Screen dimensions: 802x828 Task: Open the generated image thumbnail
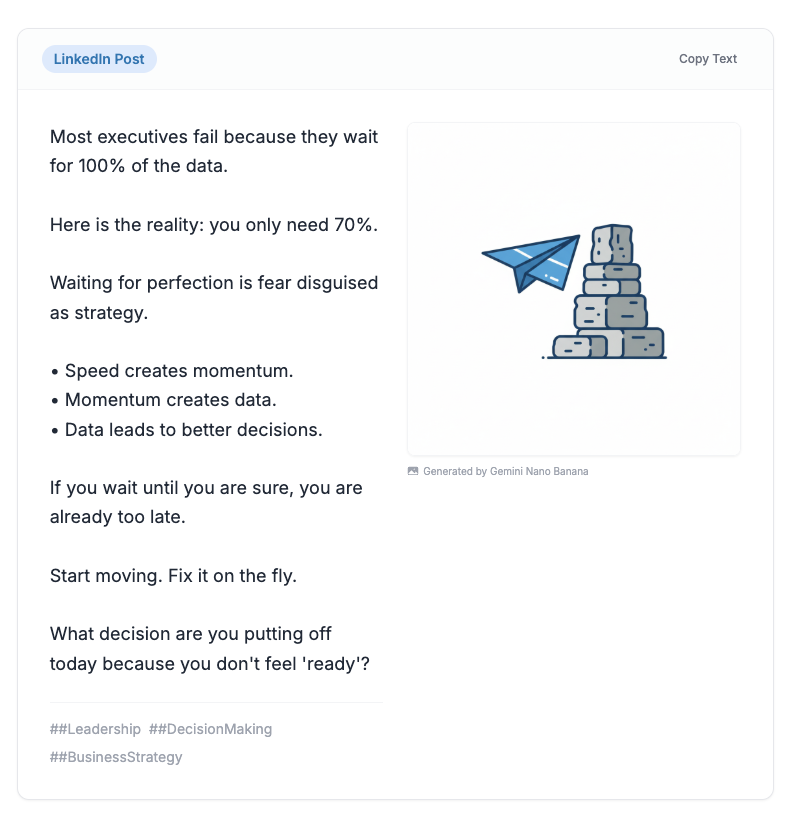[x=573, y=288]
